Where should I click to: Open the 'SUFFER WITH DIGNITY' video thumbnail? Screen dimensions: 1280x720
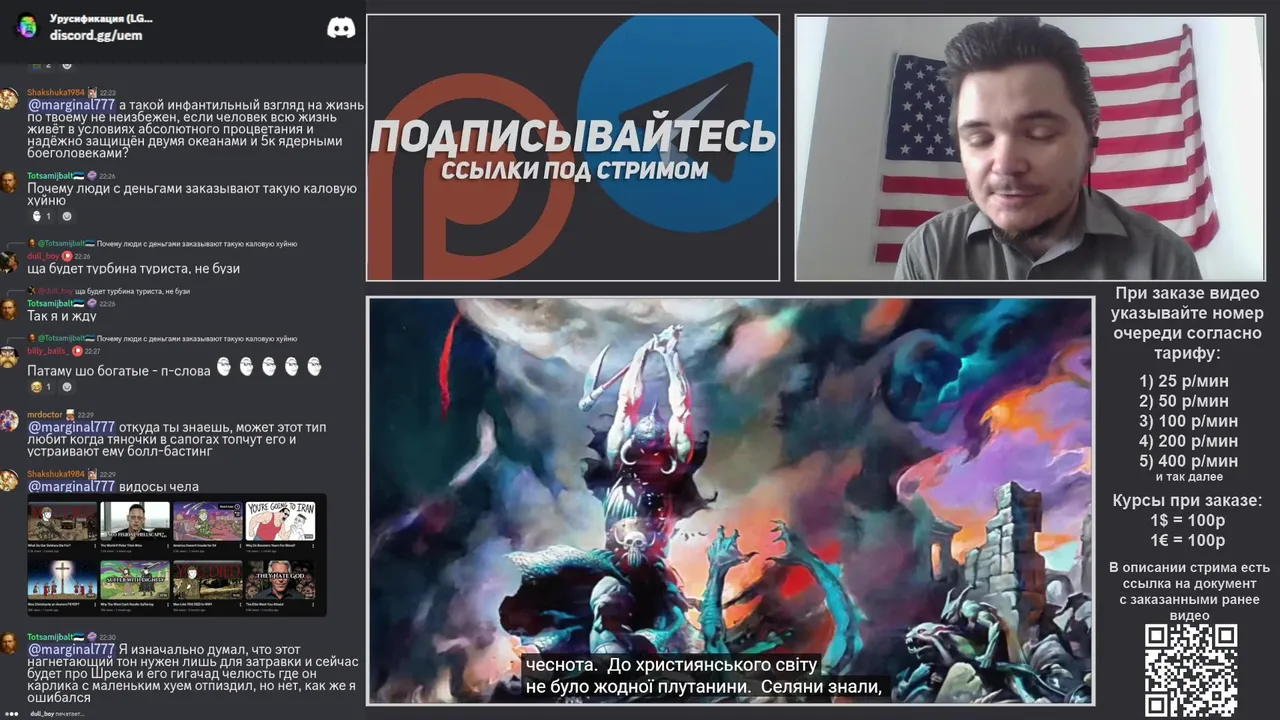click(135, 579)
